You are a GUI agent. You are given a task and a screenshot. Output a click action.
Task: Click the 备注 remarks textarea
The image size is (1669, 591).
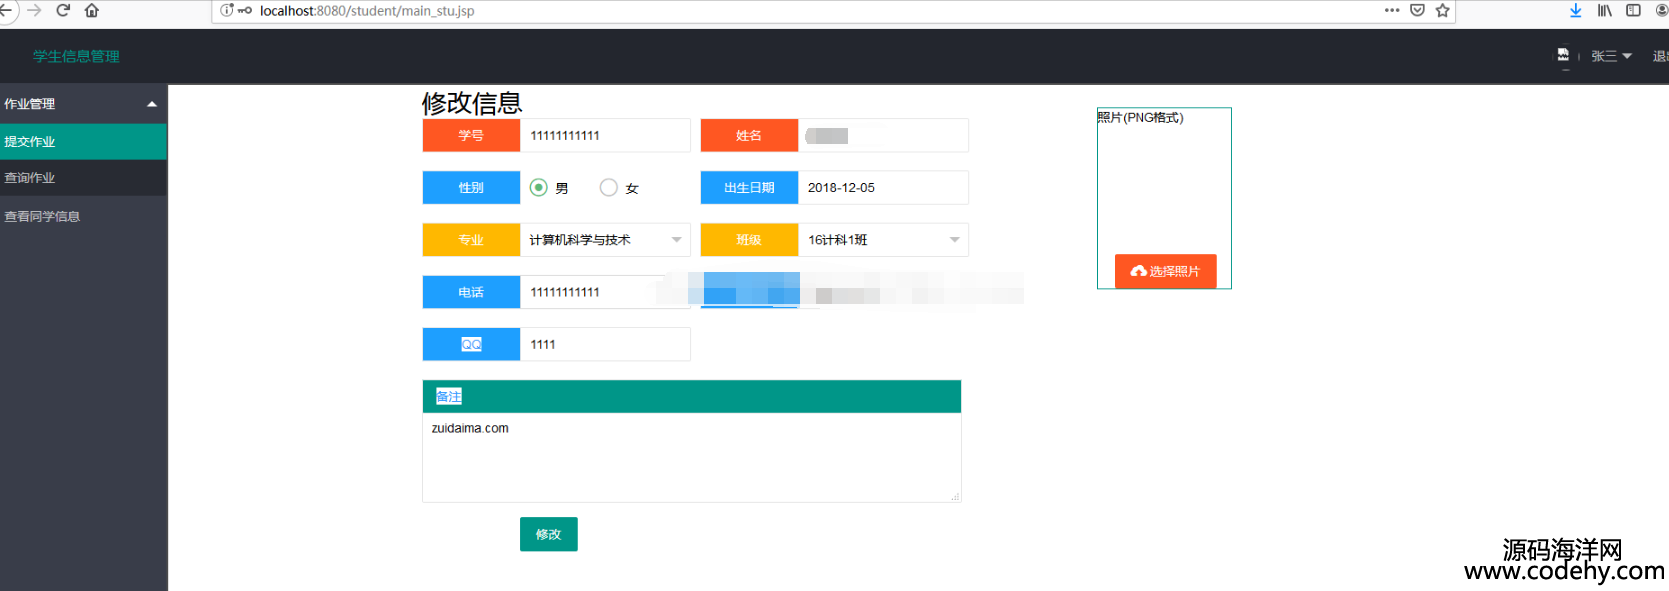click(x=691, y=457)
